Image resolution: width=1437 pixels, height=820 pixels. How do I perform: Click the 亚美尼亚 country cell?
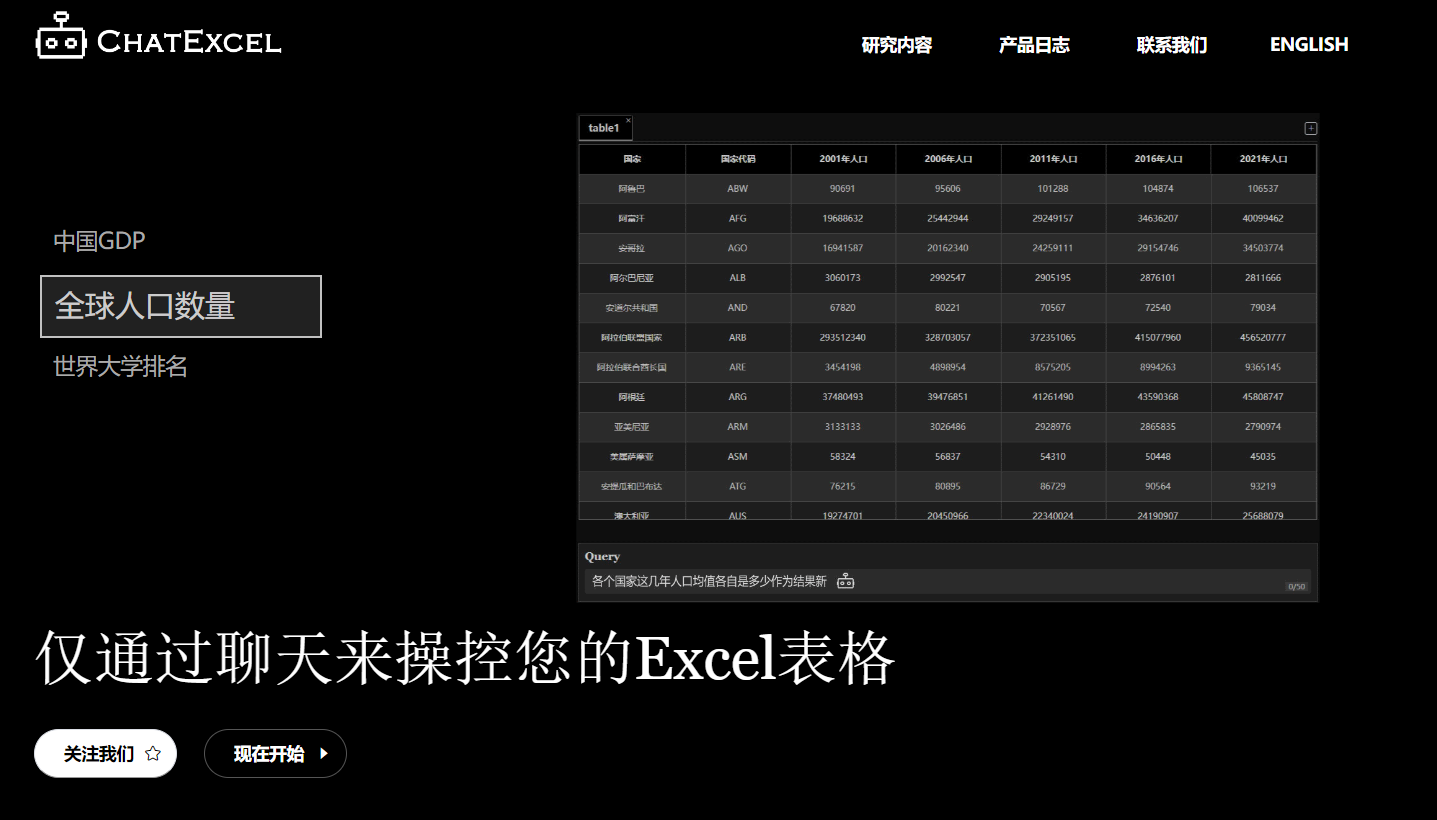pyautogui.click(x=632, y=427)
